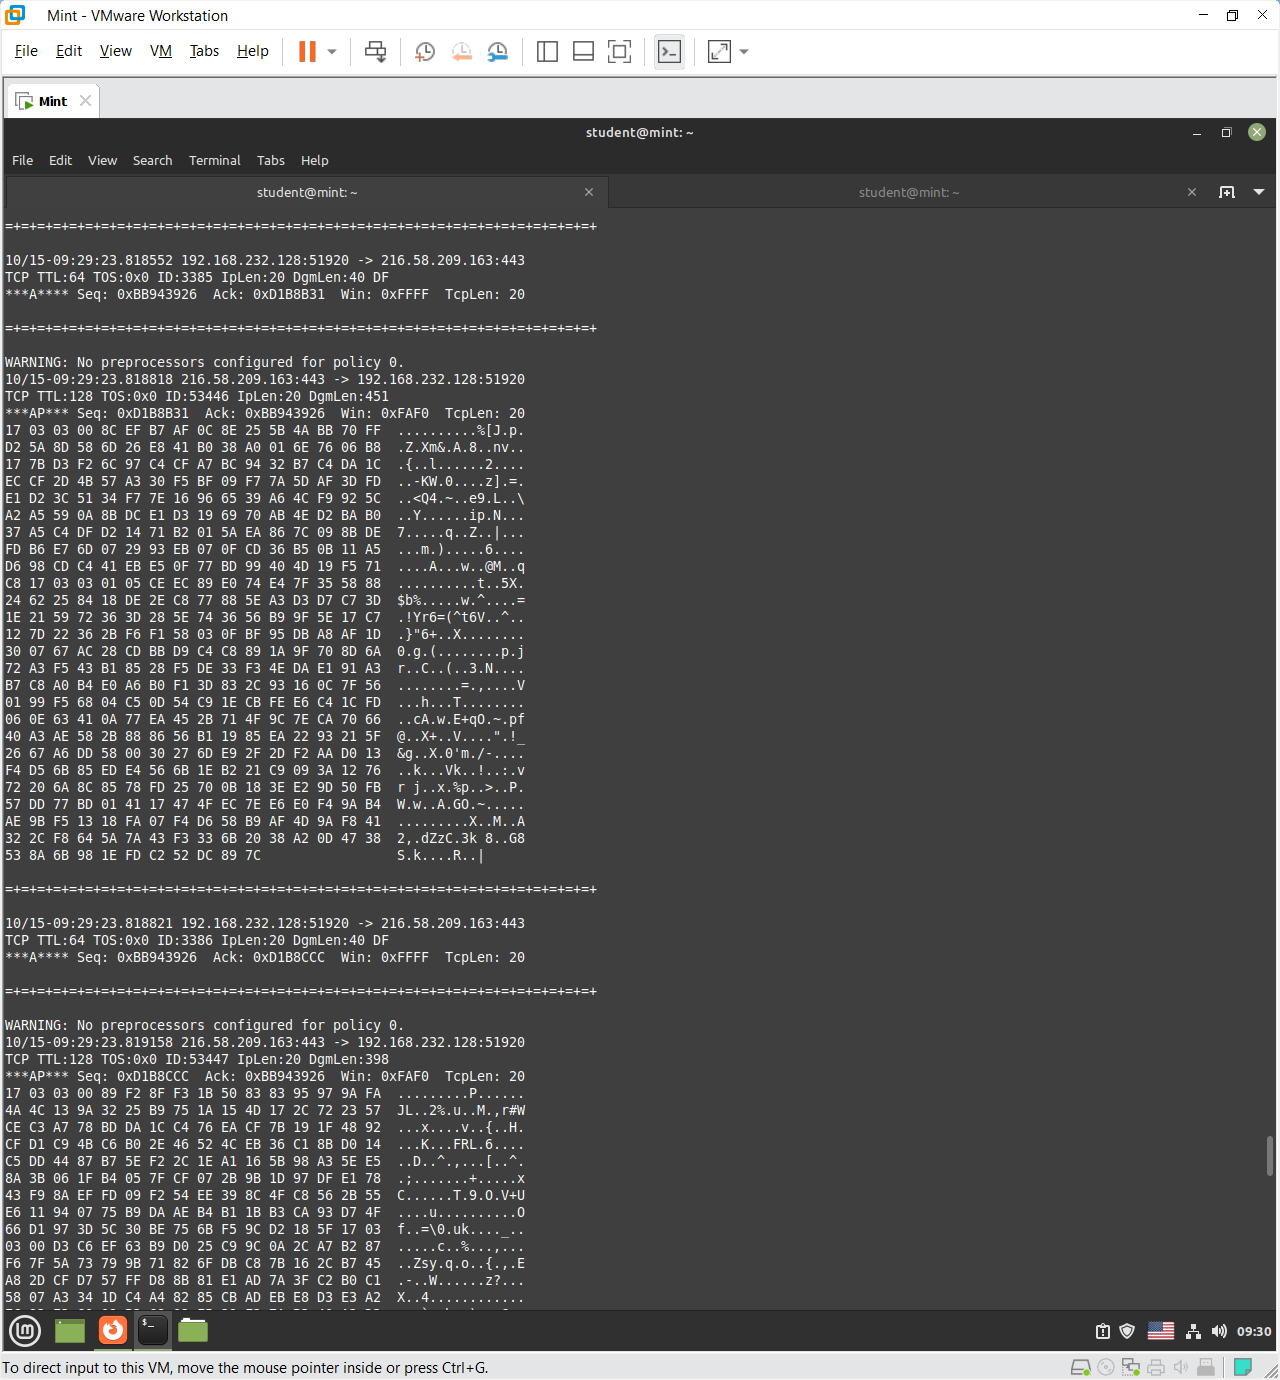Toggle the thumbnail bar view

click(x=583, y=52)
